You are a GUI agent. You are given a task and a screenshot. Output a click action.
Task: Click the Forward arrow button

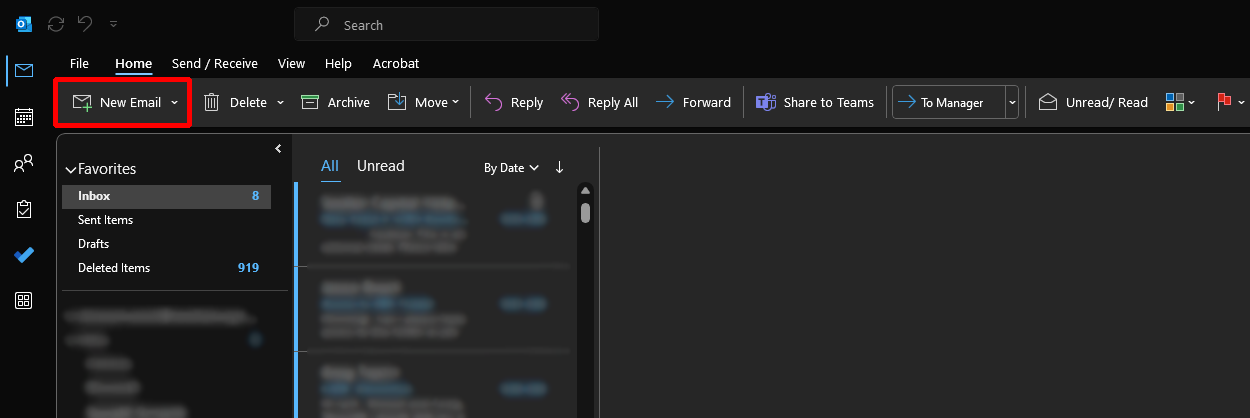pyautogui.click(x=693, y=102)
